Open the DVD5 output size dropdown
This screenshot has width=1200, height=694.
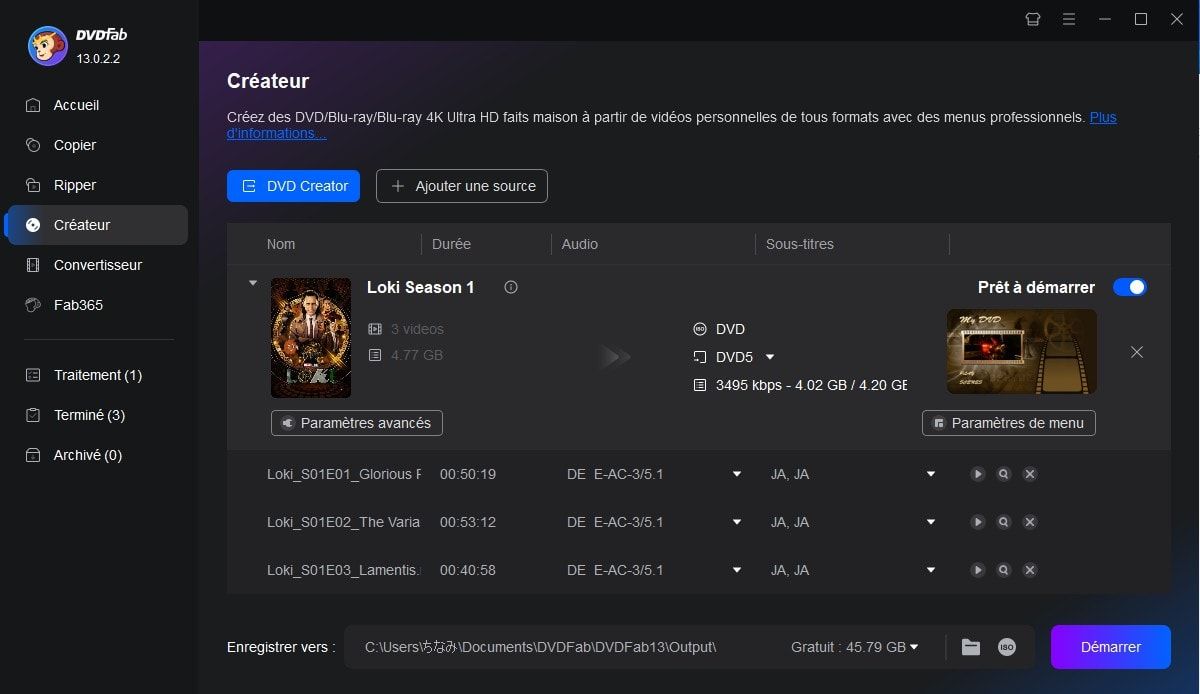coord(770,357)
